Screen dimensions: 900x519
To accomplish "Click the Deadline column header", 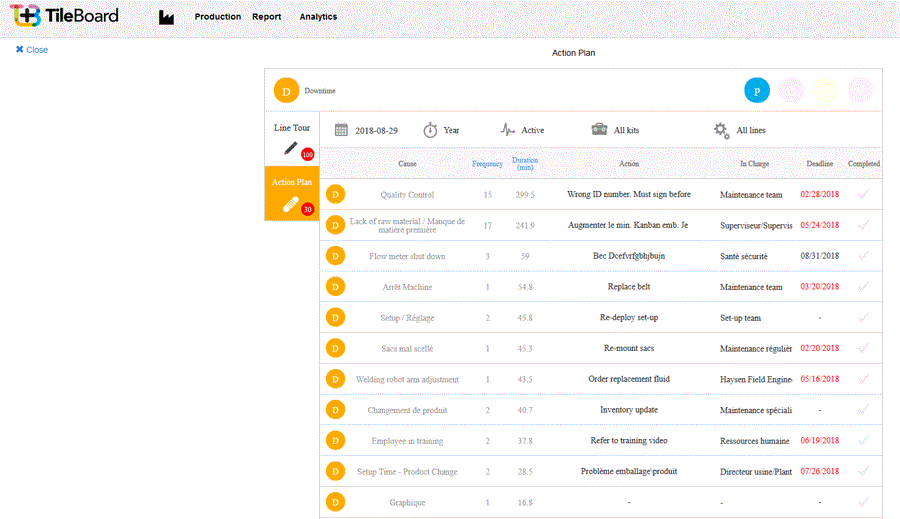I will 820,164.
